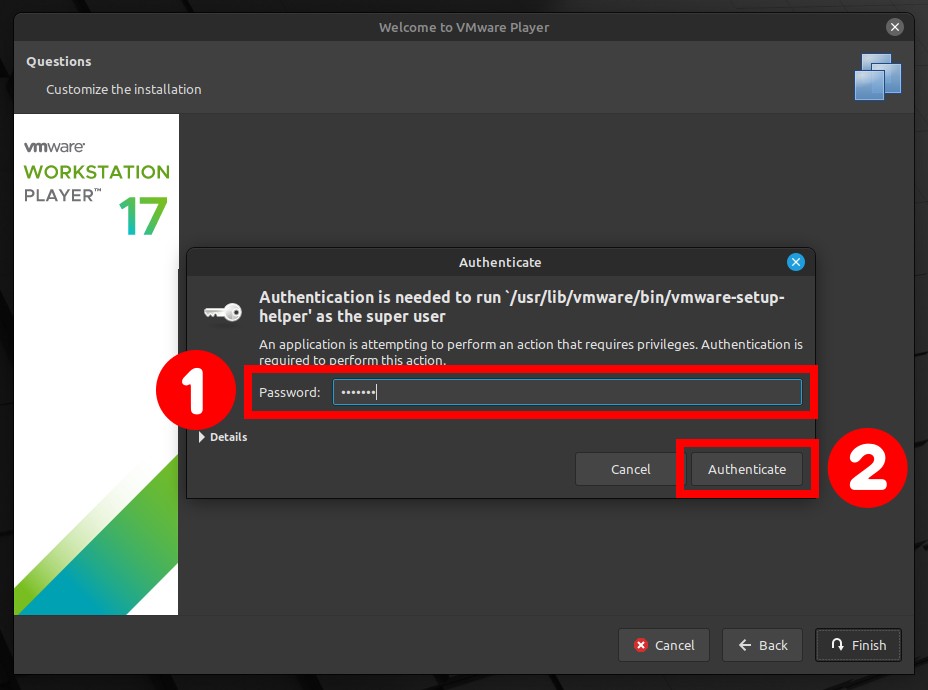Close the Authenticate dialog with blue X
The height and width of the screenshot is (690, 928).
coord(795,262)
